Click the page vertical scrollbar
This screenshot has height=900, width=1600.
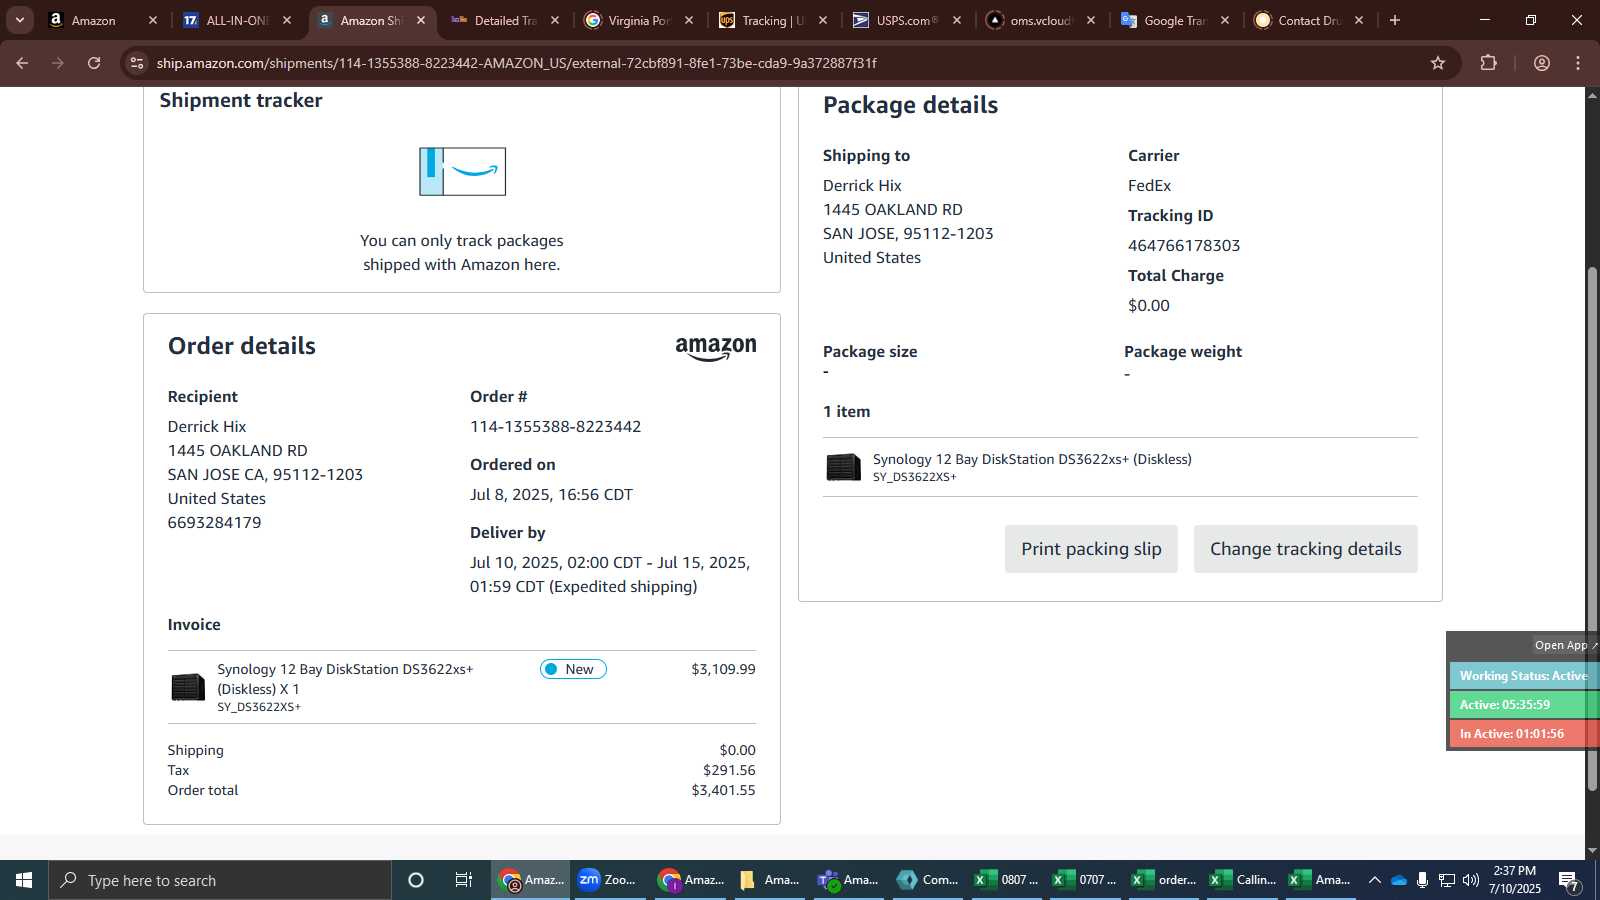tap(1592, 530)
